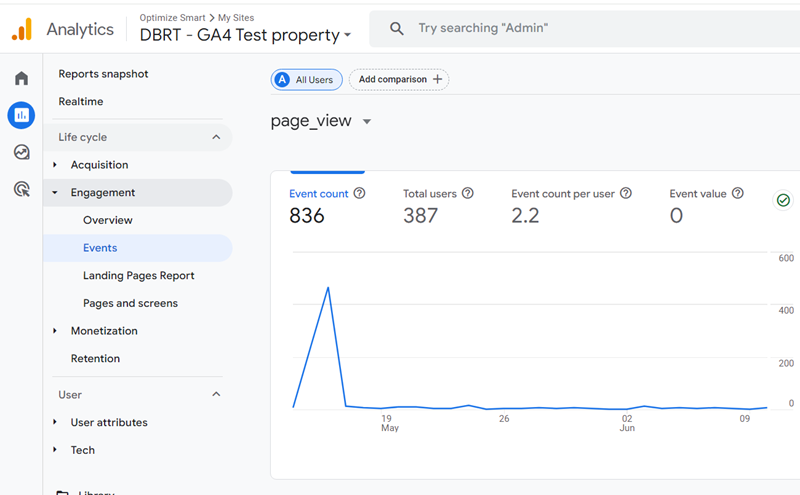Open the Retention report

tap(95, 358)
